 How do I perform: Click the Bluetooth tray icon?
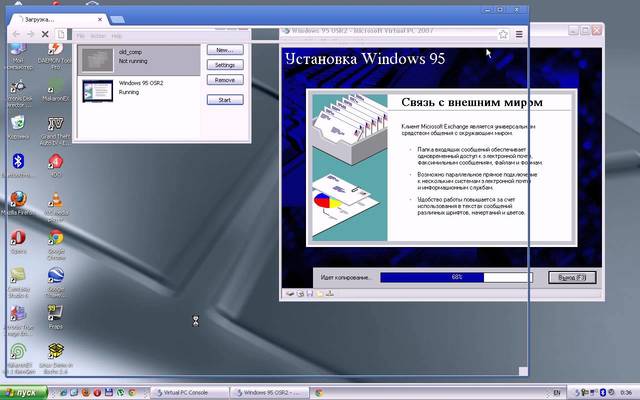pos(603,393)
